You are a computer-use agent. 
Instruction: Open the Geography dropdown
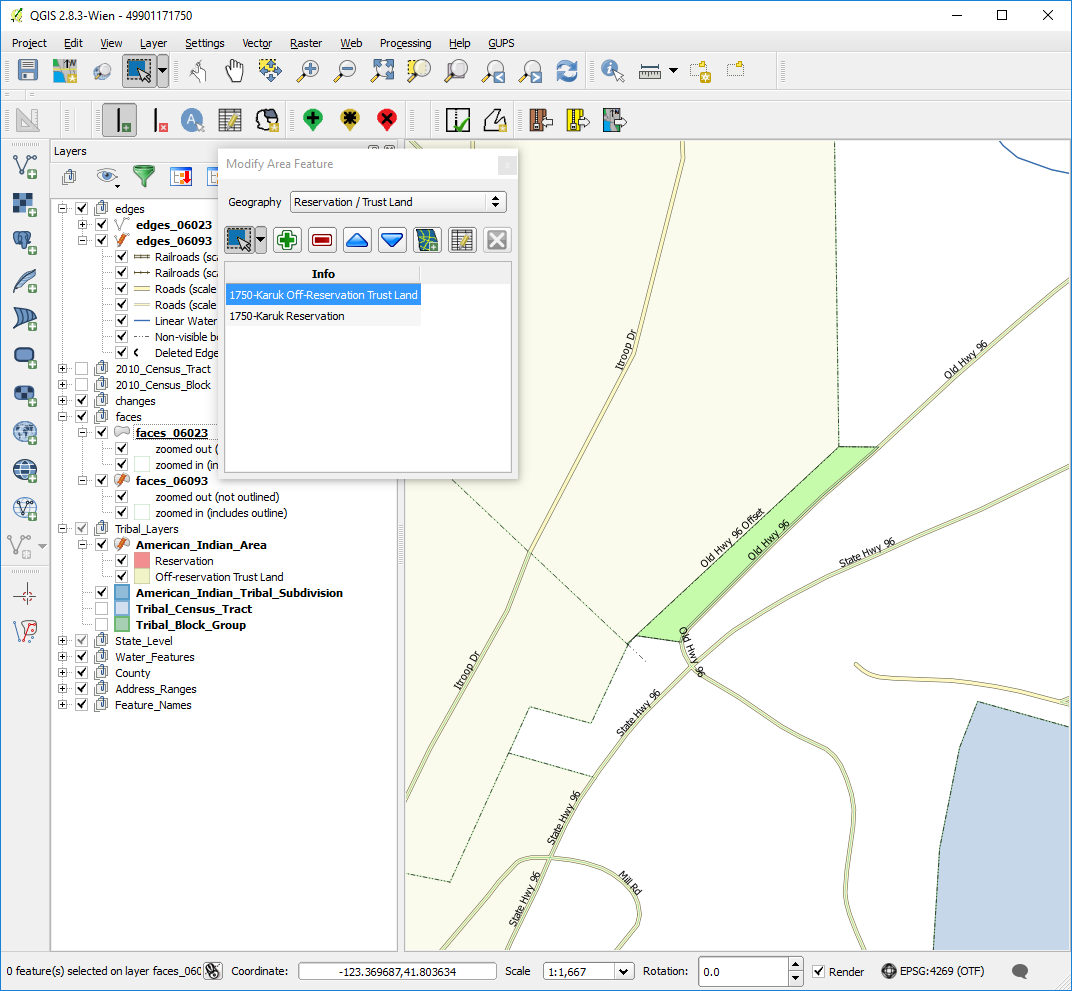coord(398,202)
